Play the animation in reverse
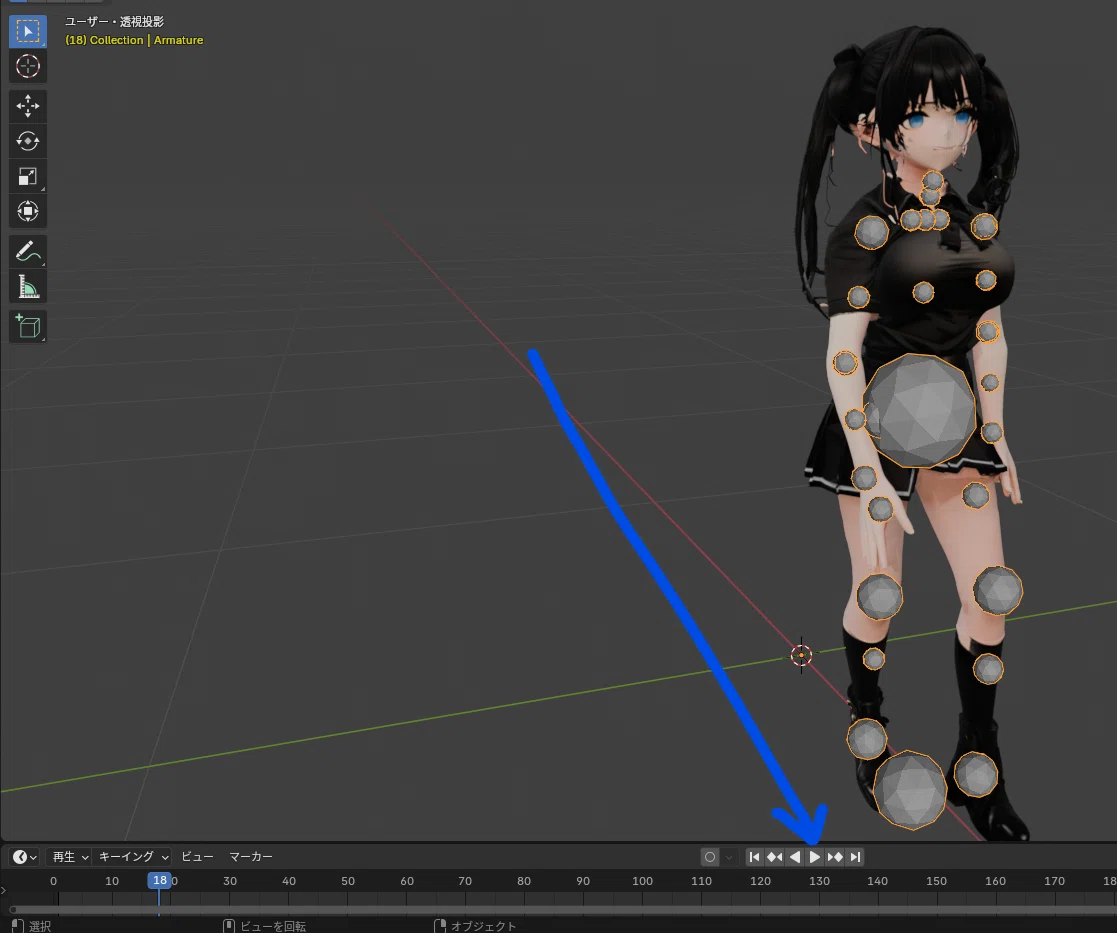Screen dimensions: 1117x933 (x=795, y=857)
